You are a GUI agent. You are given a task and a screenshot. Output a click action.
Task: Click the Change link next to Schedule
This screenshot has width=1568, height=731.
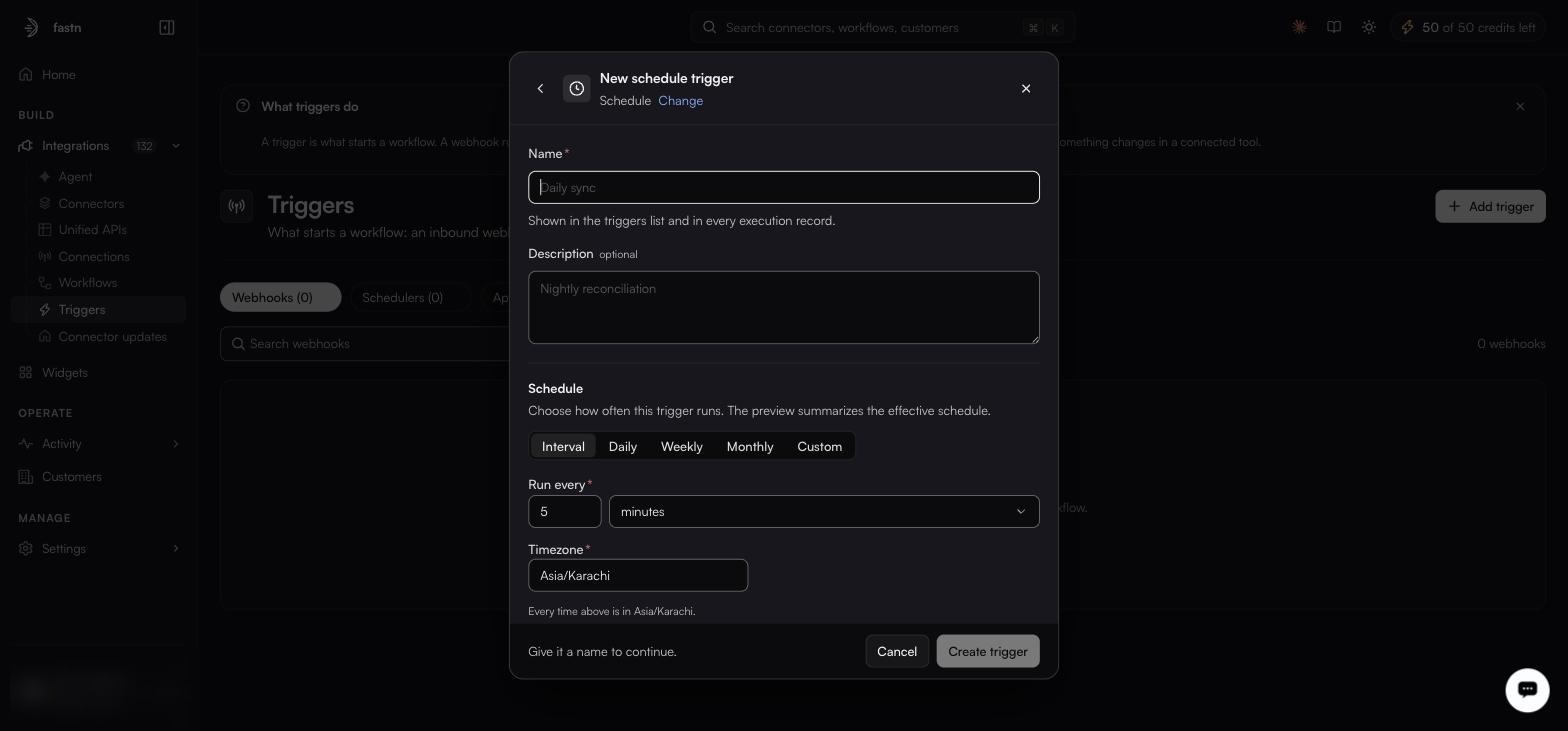point(680,101)
